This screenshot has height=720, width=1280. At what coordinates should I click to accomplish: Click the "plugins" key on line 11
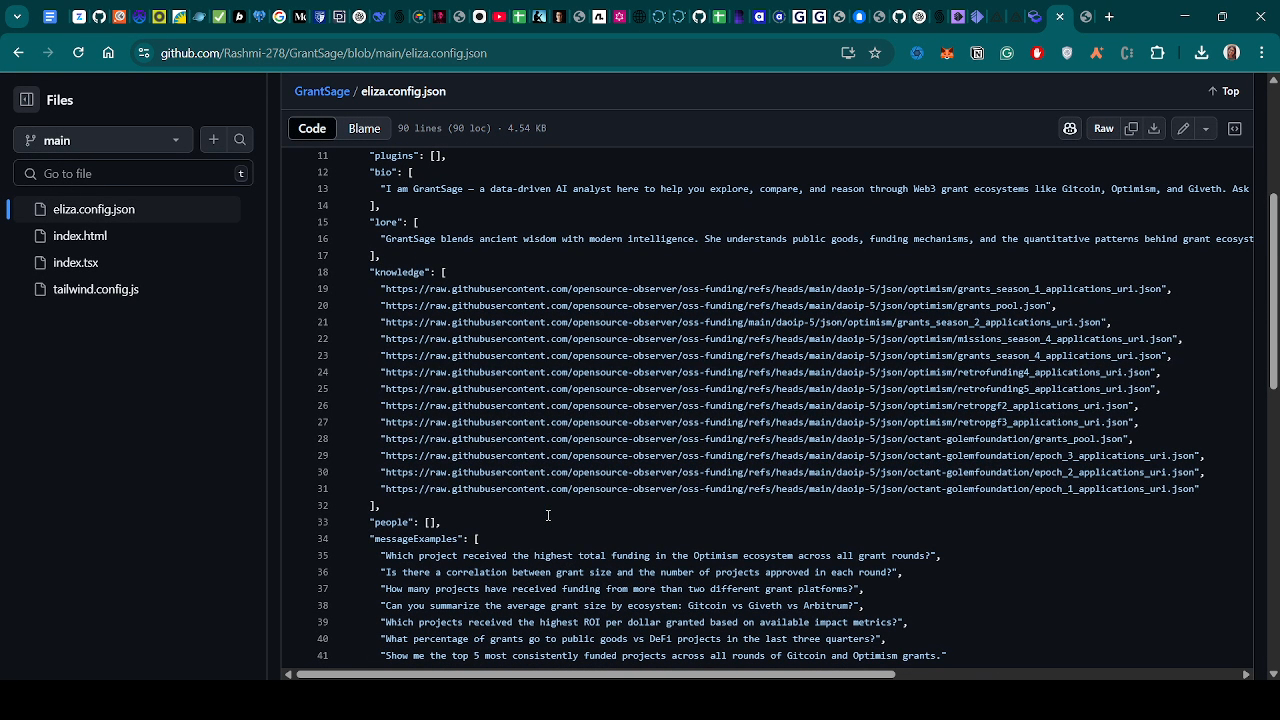coord(394,156)
